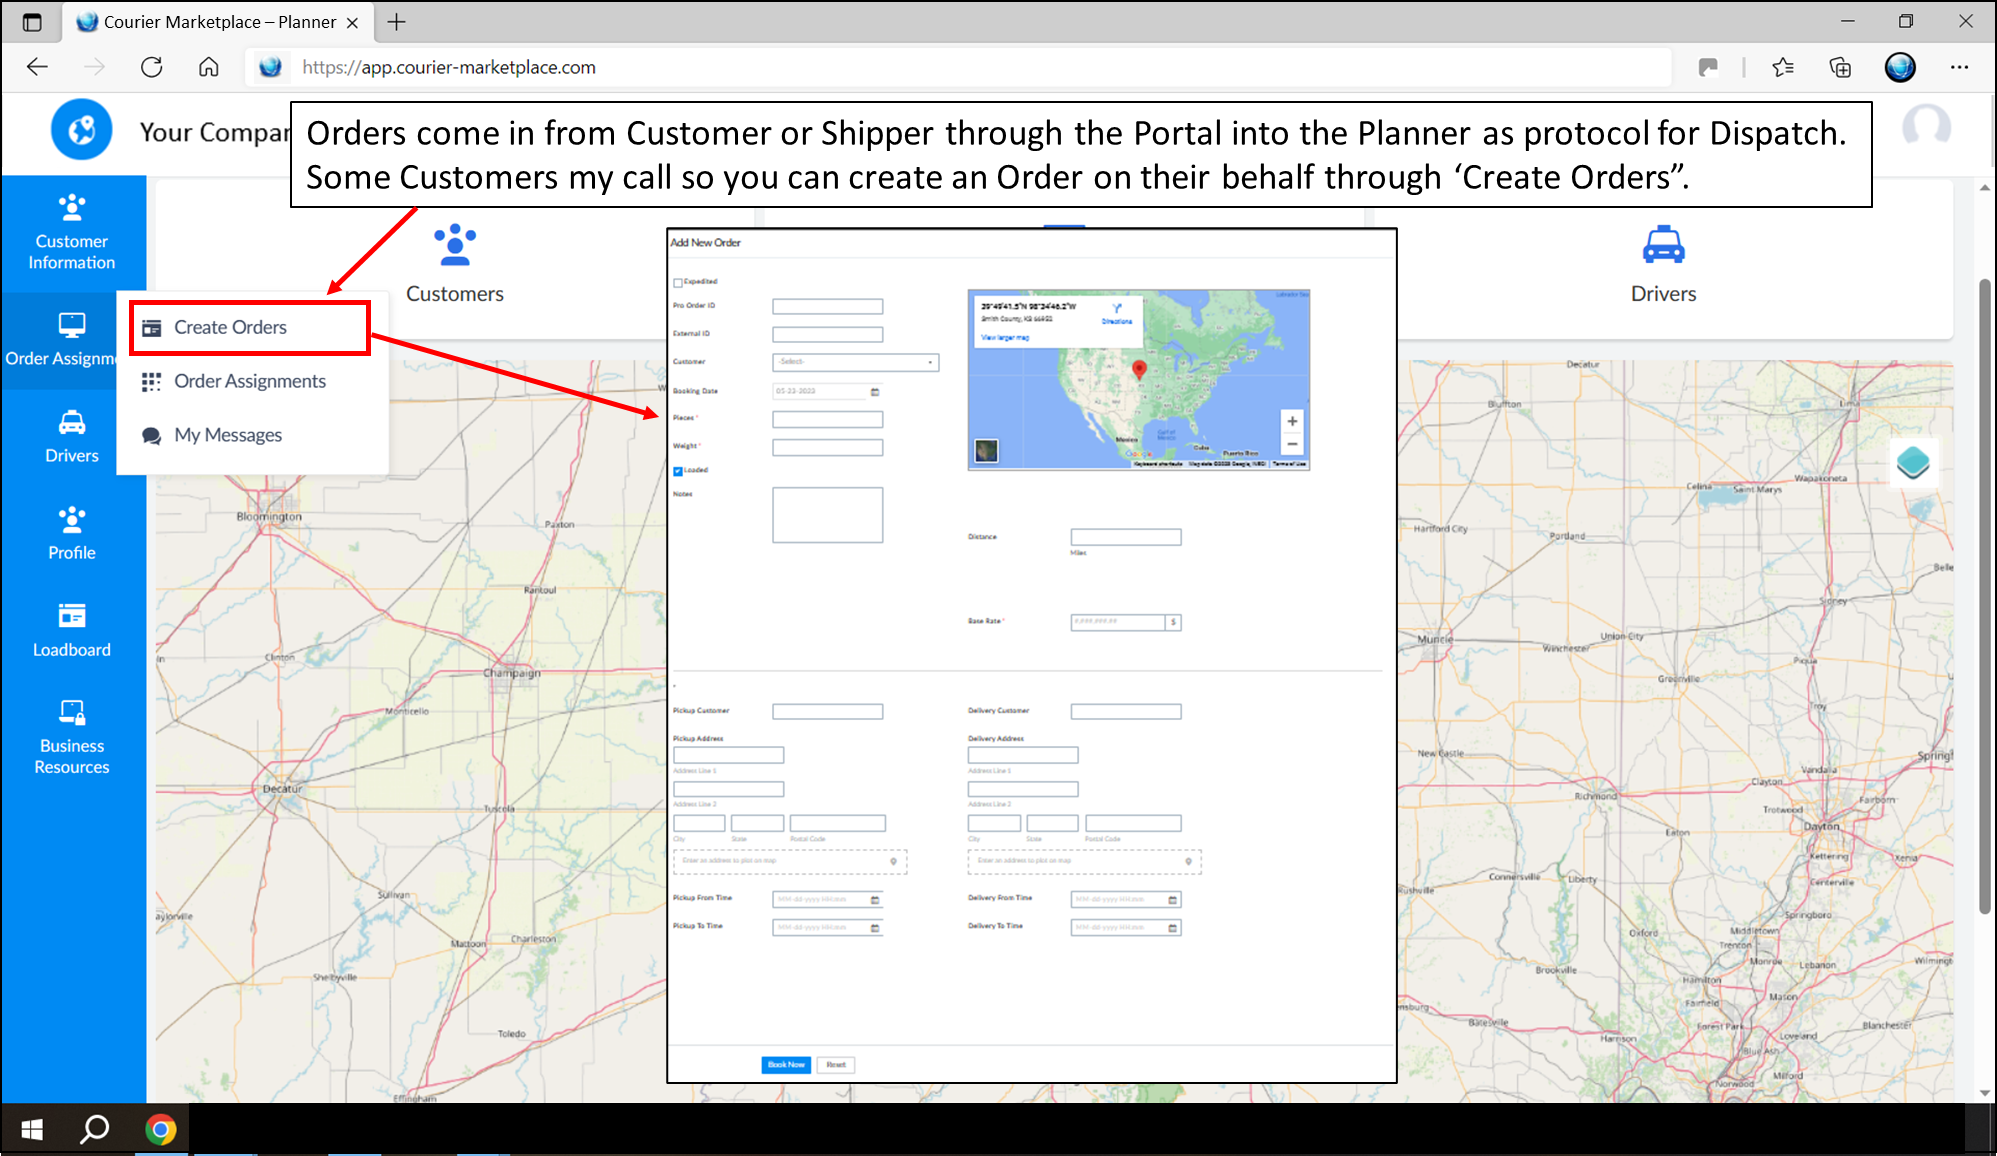Choose Order Assignments from the submenu

[x=250, y=381]
